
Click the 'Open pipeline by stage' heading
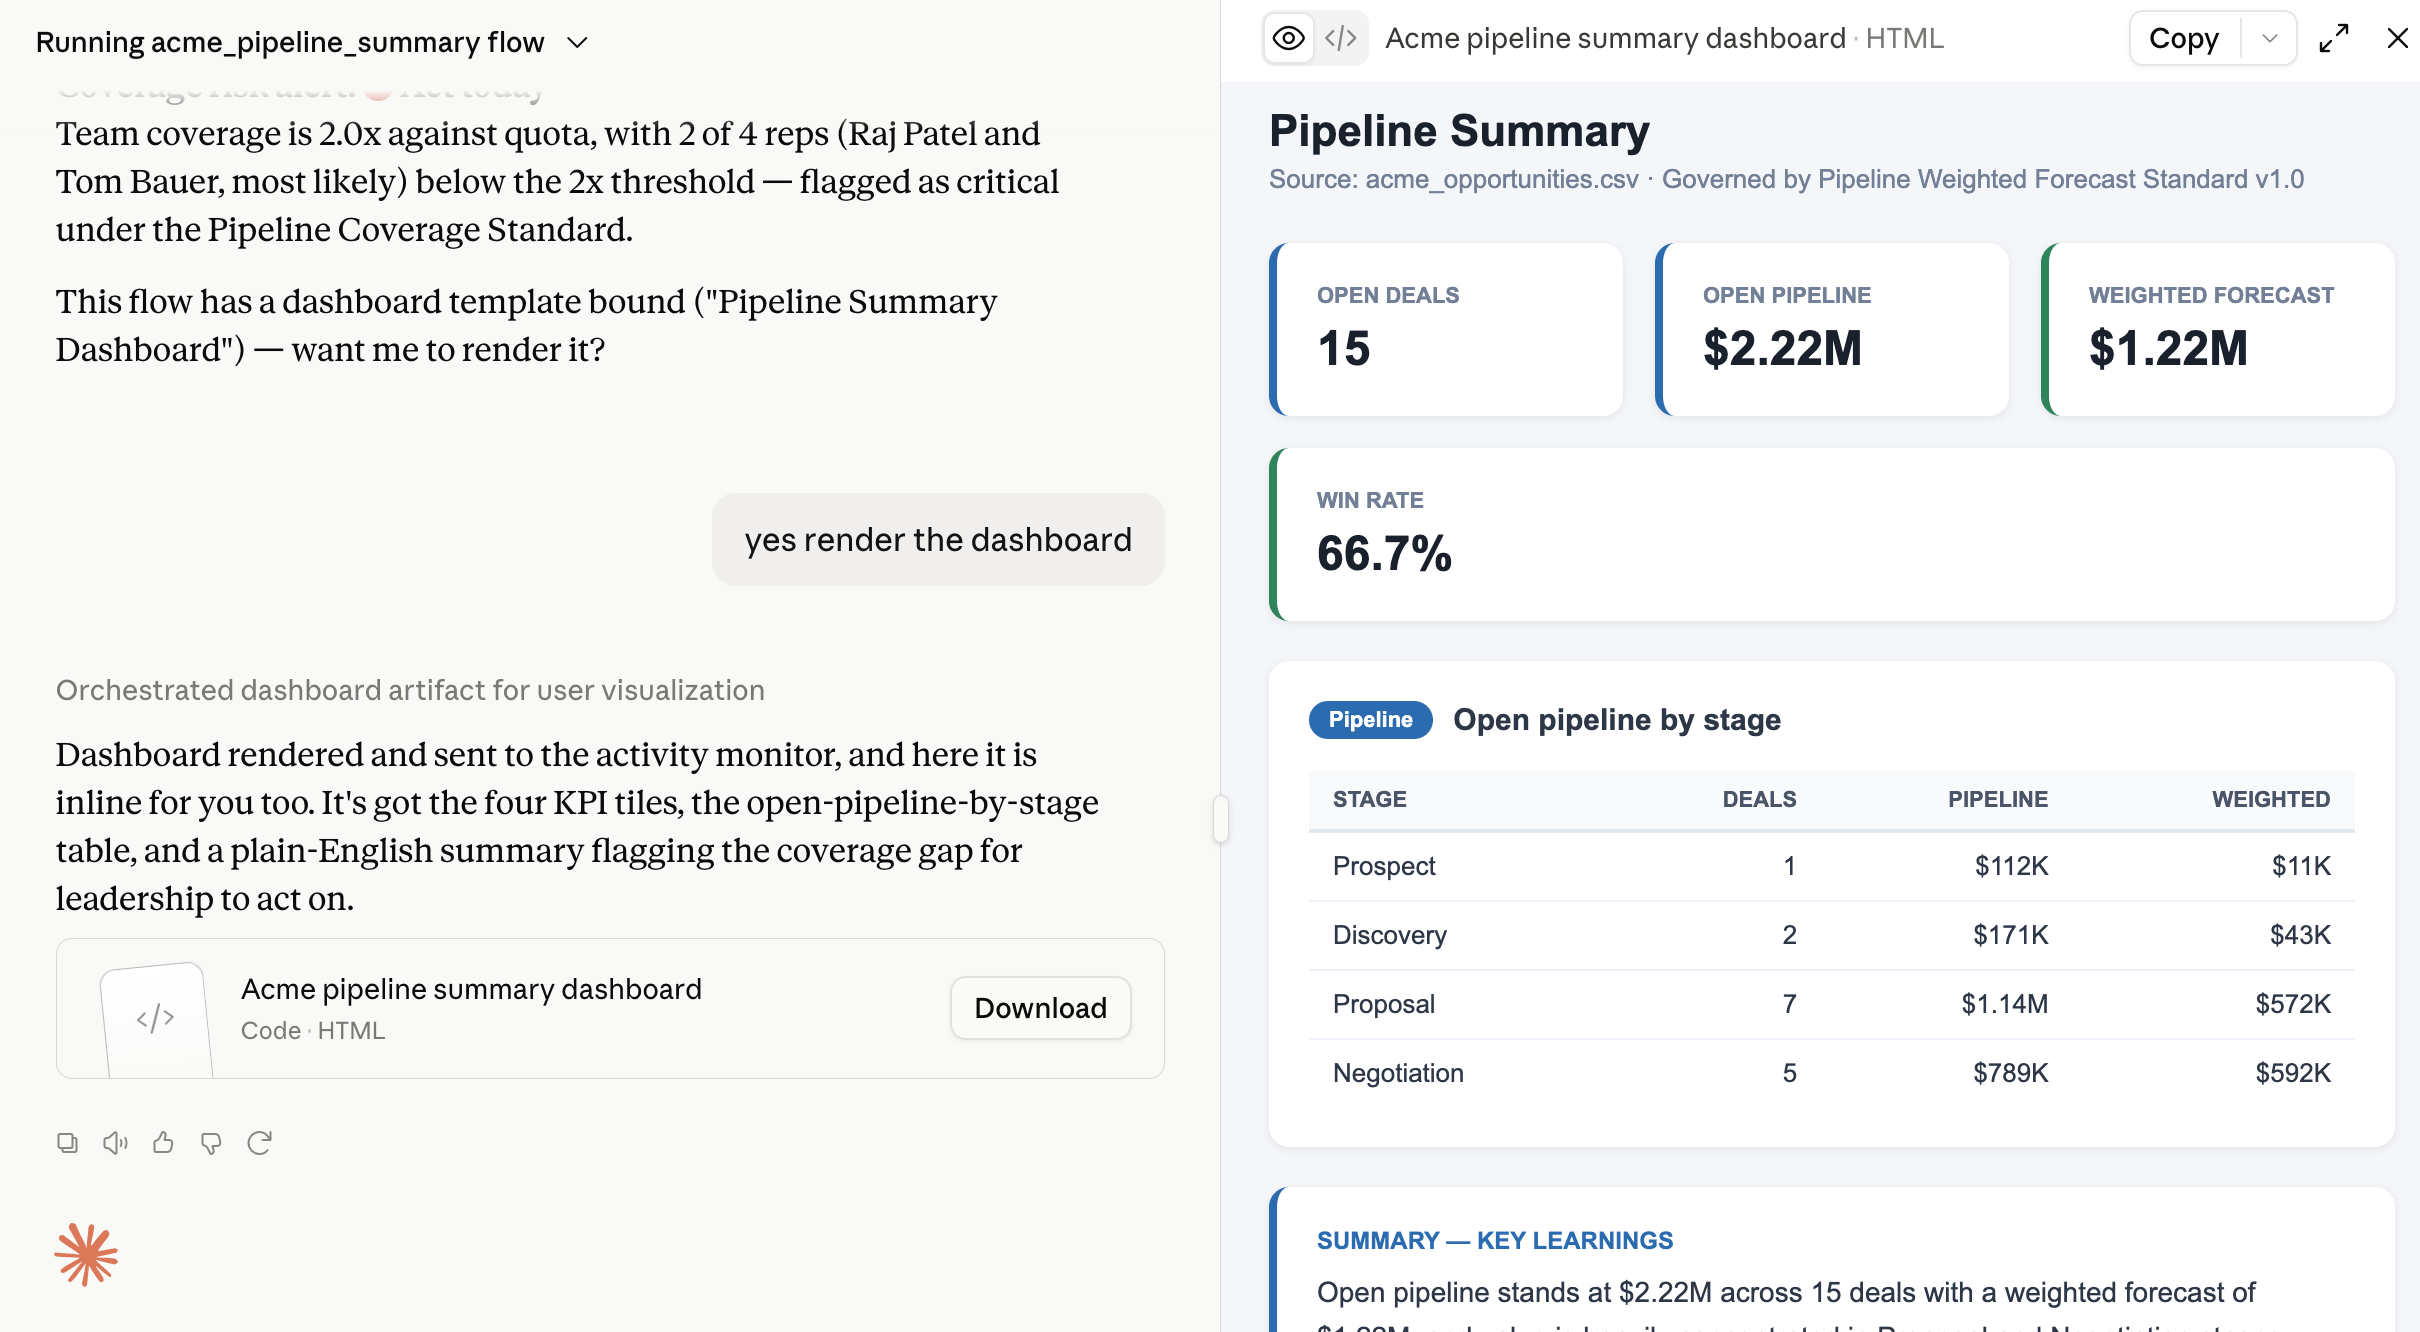[1617, 720]
